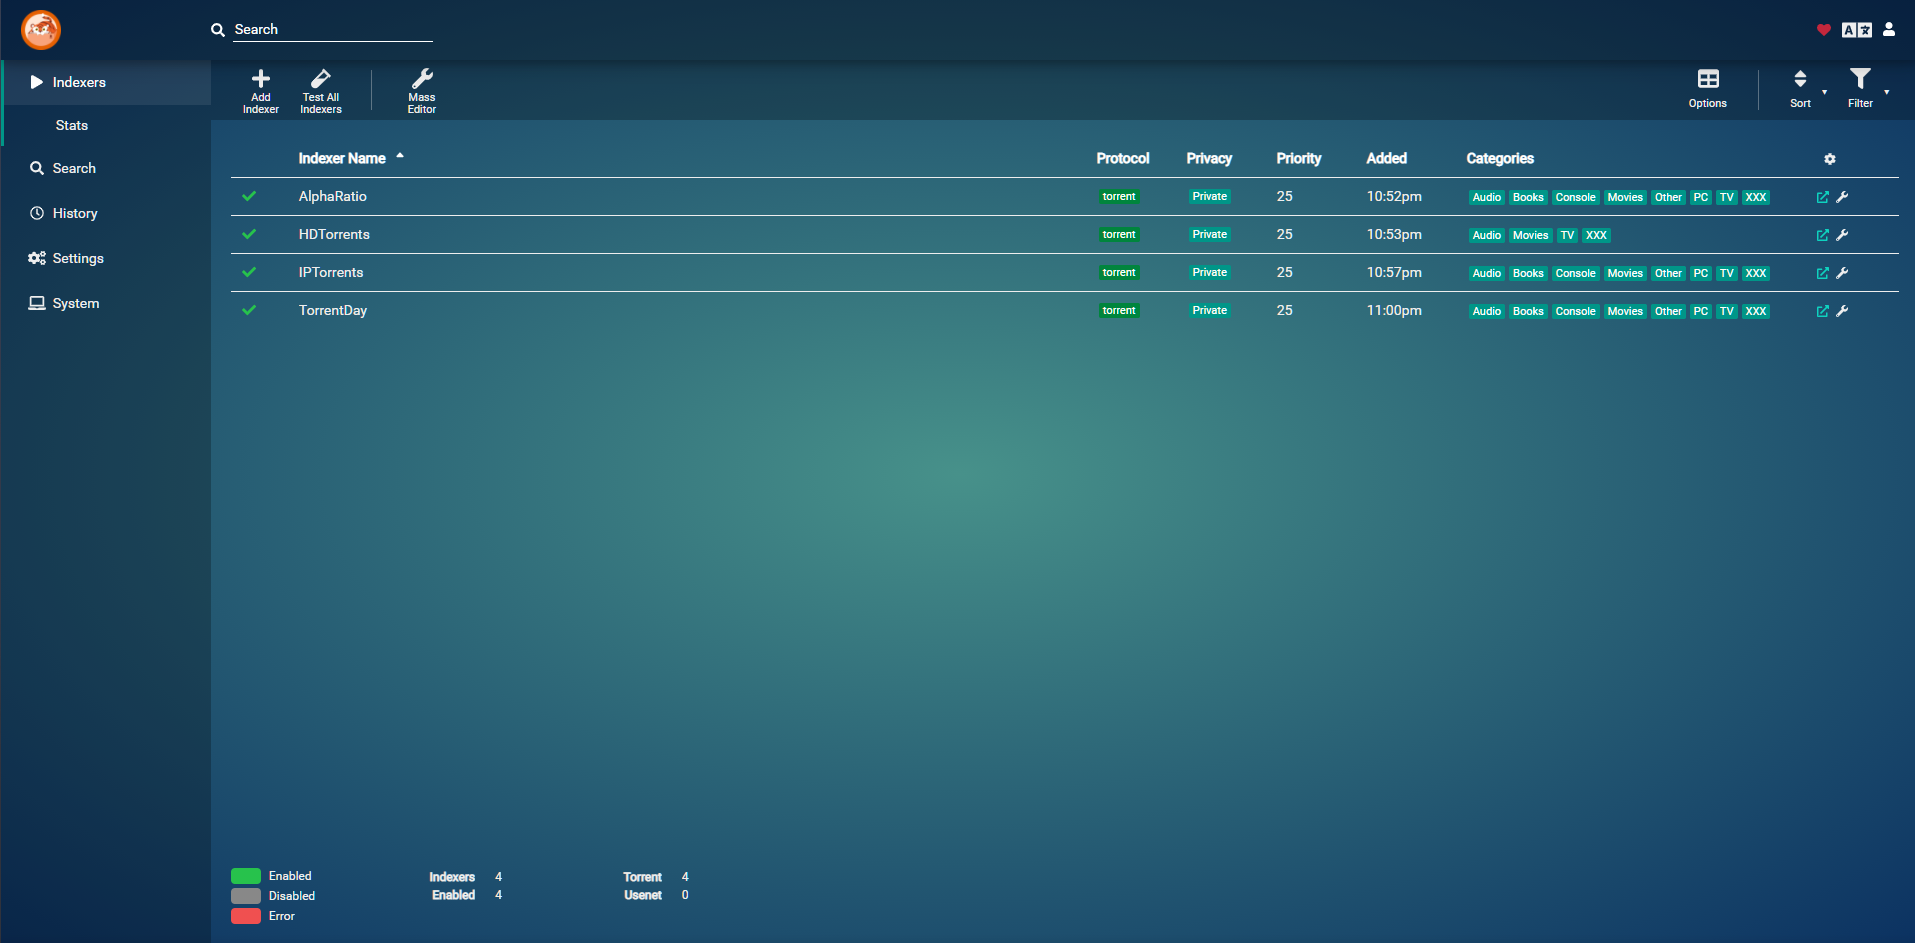Click the HDTorrents enabled status checkmark
Viewport: 1915px width, 943px height.
click(x=249, y=234)
